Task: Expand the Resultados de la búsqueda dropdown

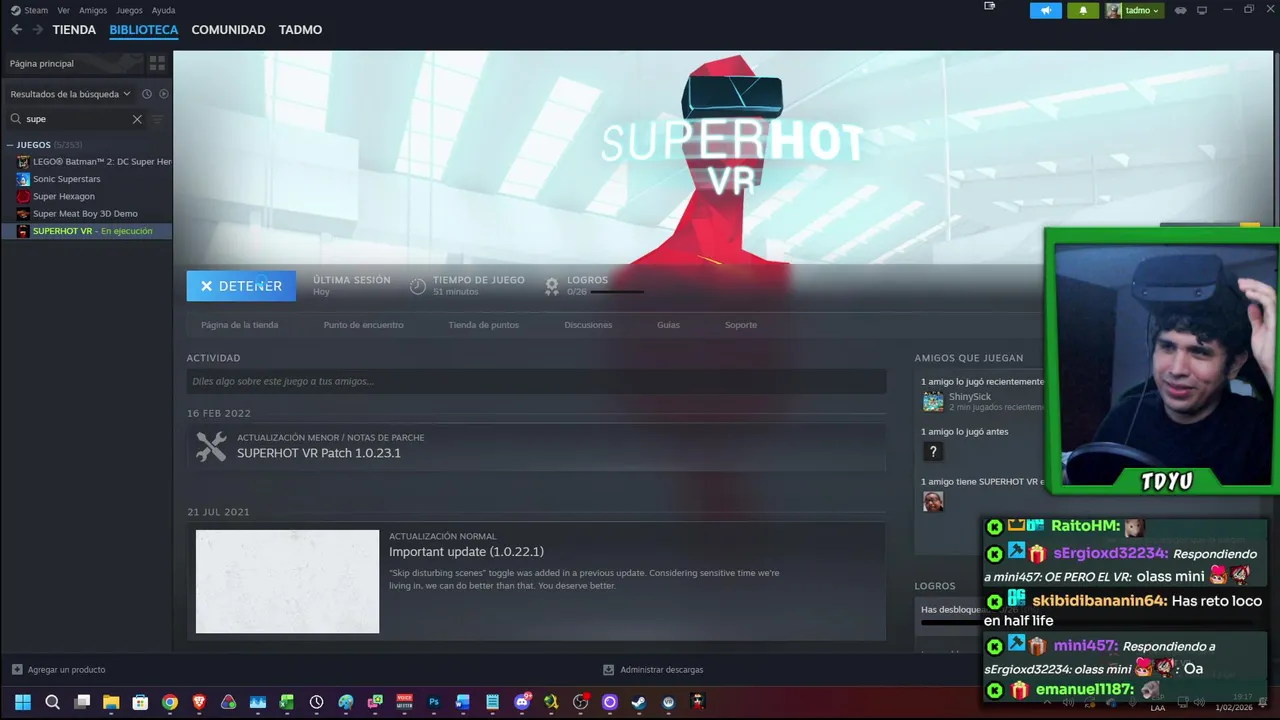Action: (71, 94)
